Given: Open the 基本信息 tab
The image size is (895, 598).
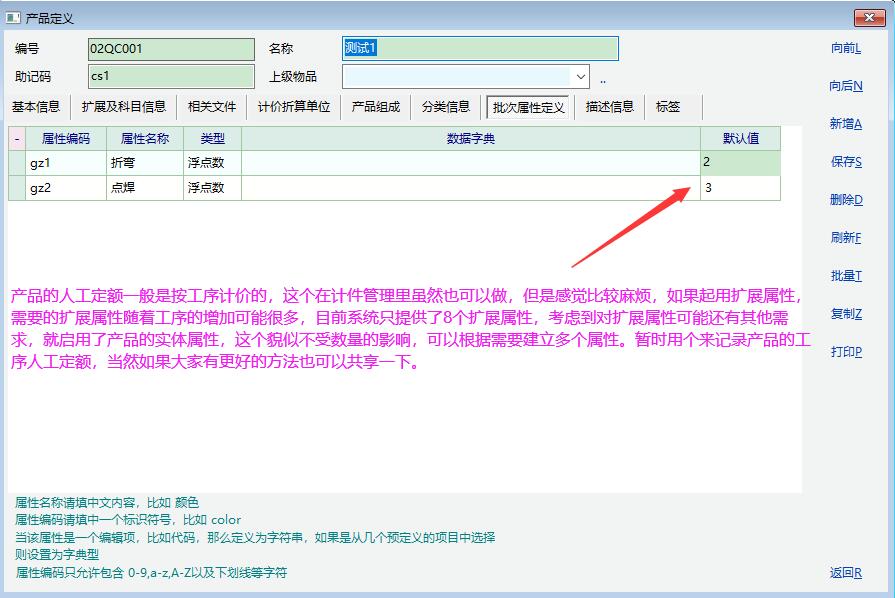Looking at the screenshot, I should (x=36, y=107).
